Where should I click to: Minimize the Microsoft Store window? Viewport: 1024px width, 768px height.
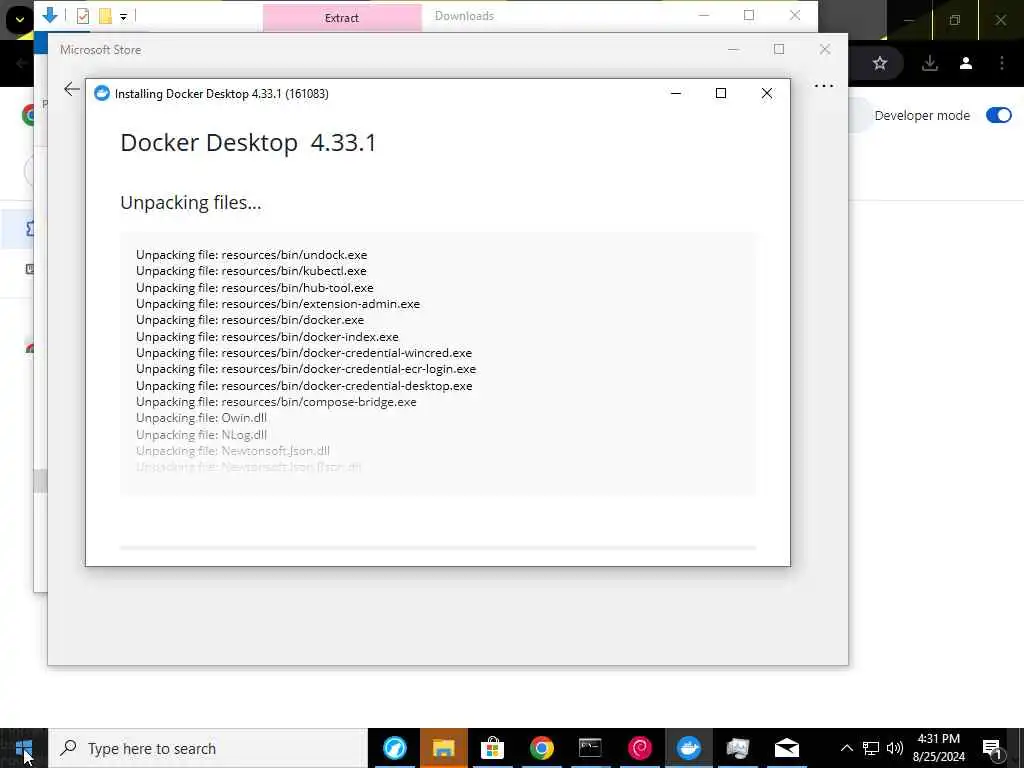tap(733, 50)
